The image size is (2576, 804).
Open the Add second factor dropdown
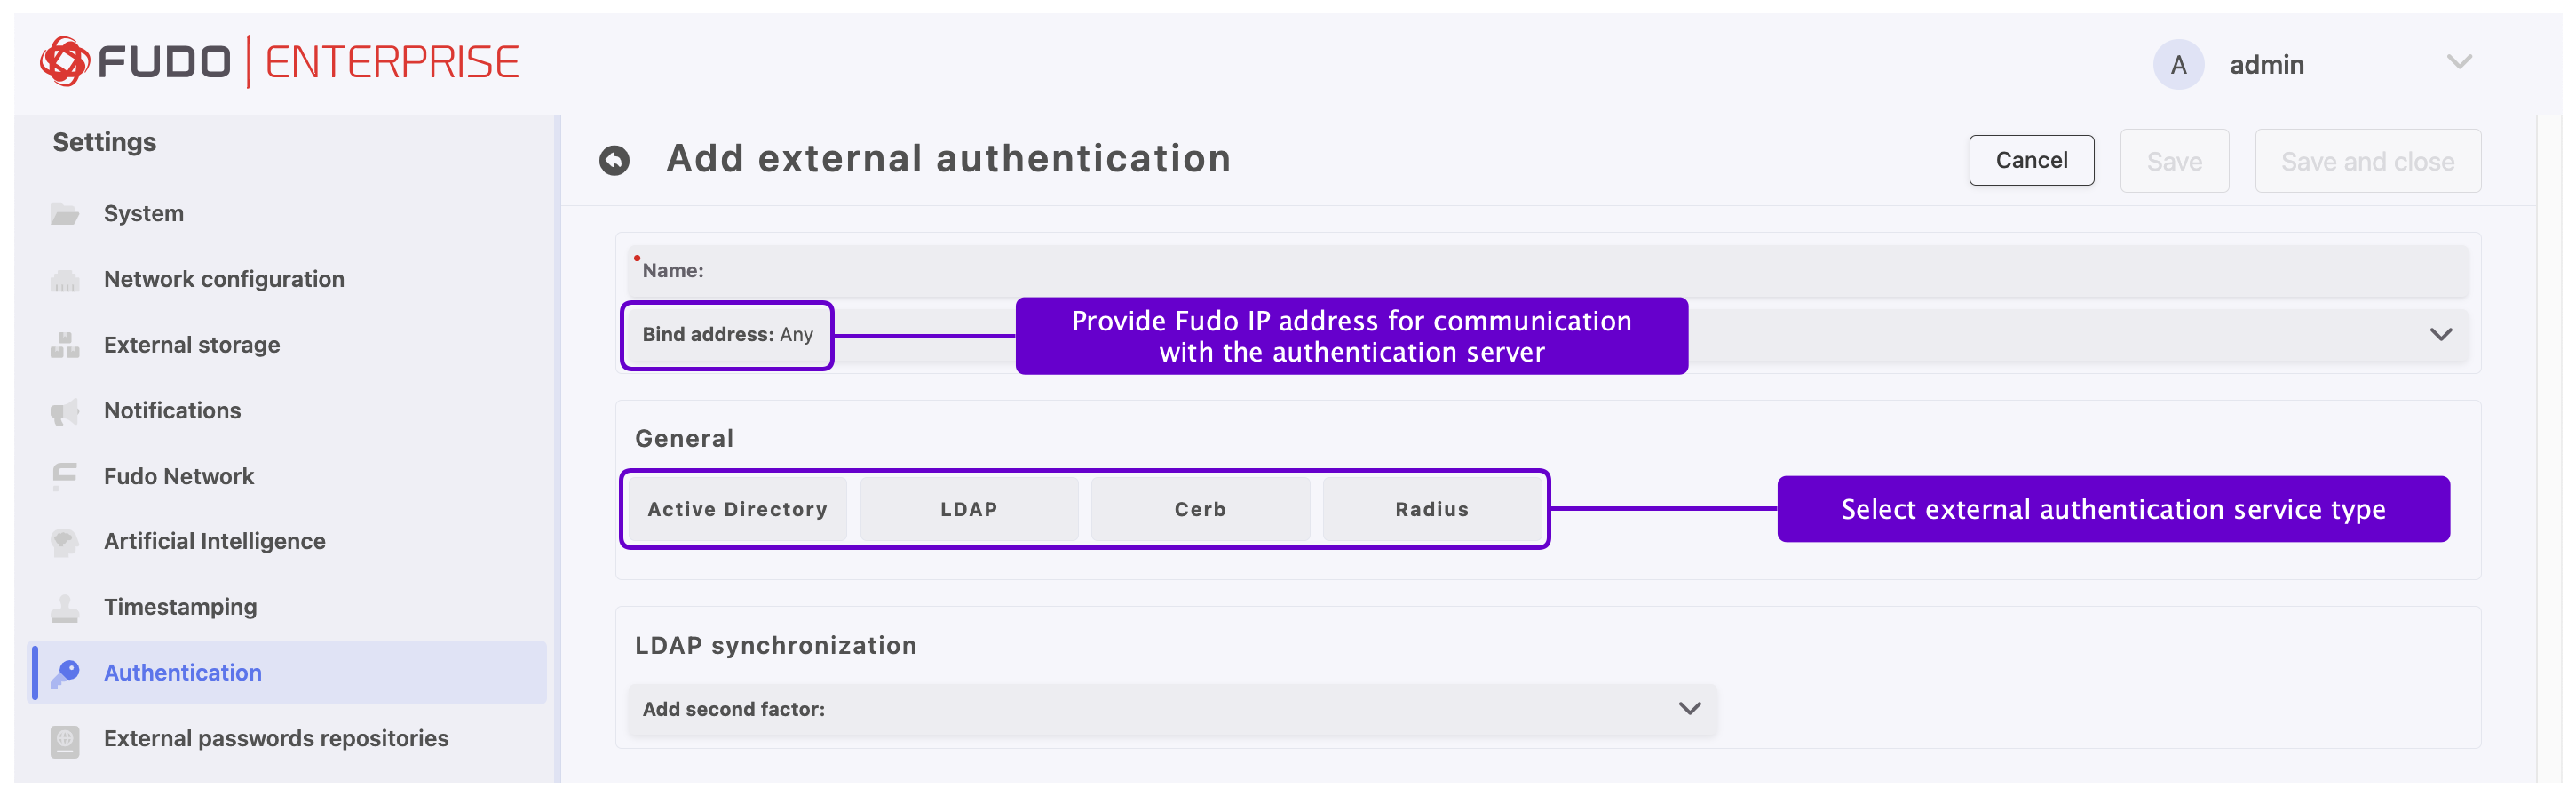point(1689,708)
